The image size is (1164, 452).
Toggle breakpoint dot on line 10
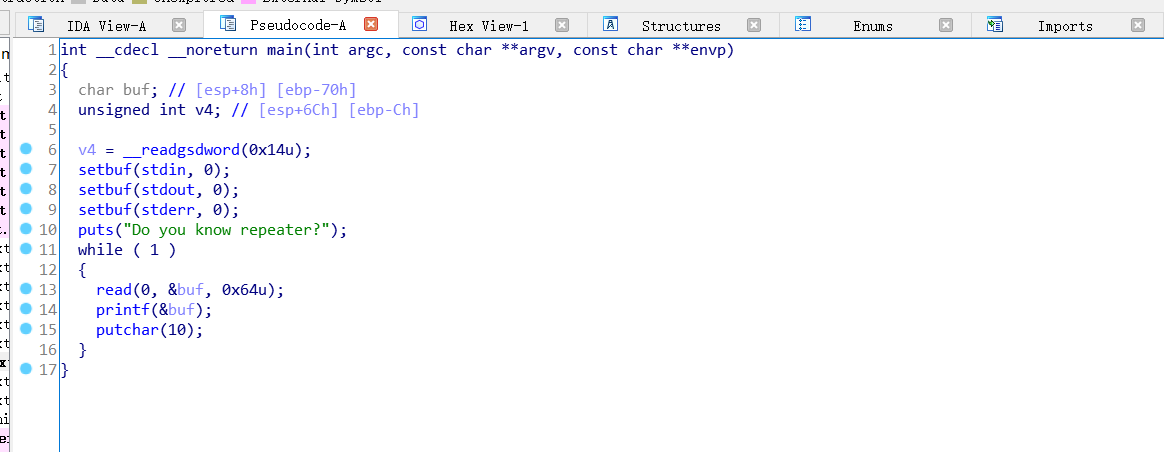tap(27, 229)
